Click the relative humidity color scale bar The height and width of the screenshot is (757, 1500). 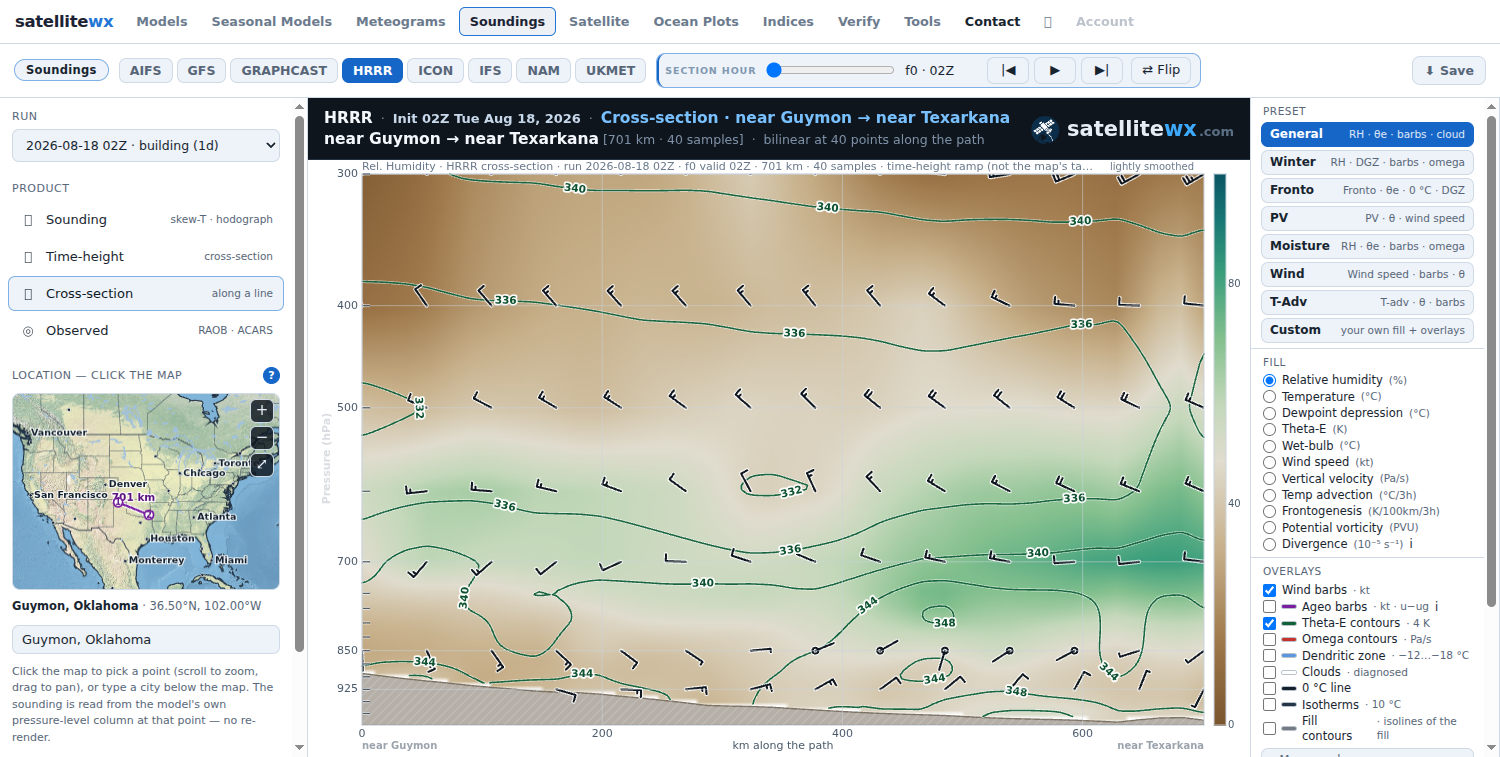(1220, 450)
